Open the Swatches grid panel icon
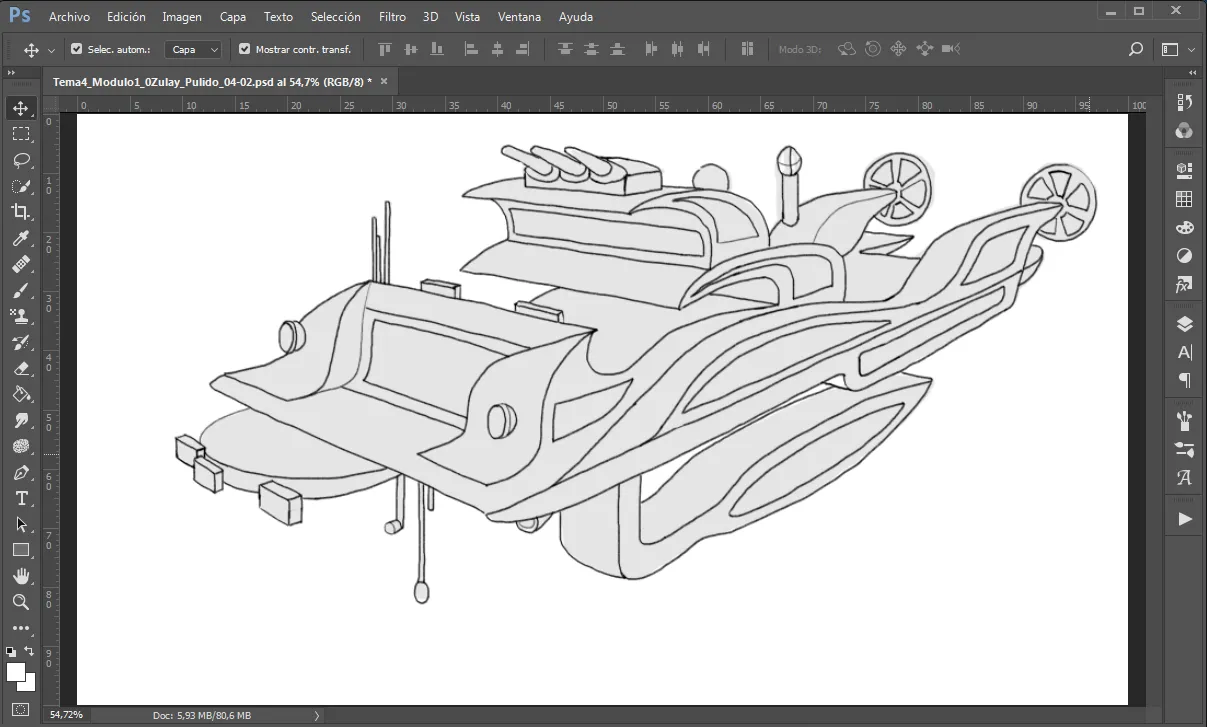The width and height of the screenshot is (1207, 727). point(1184,199)
